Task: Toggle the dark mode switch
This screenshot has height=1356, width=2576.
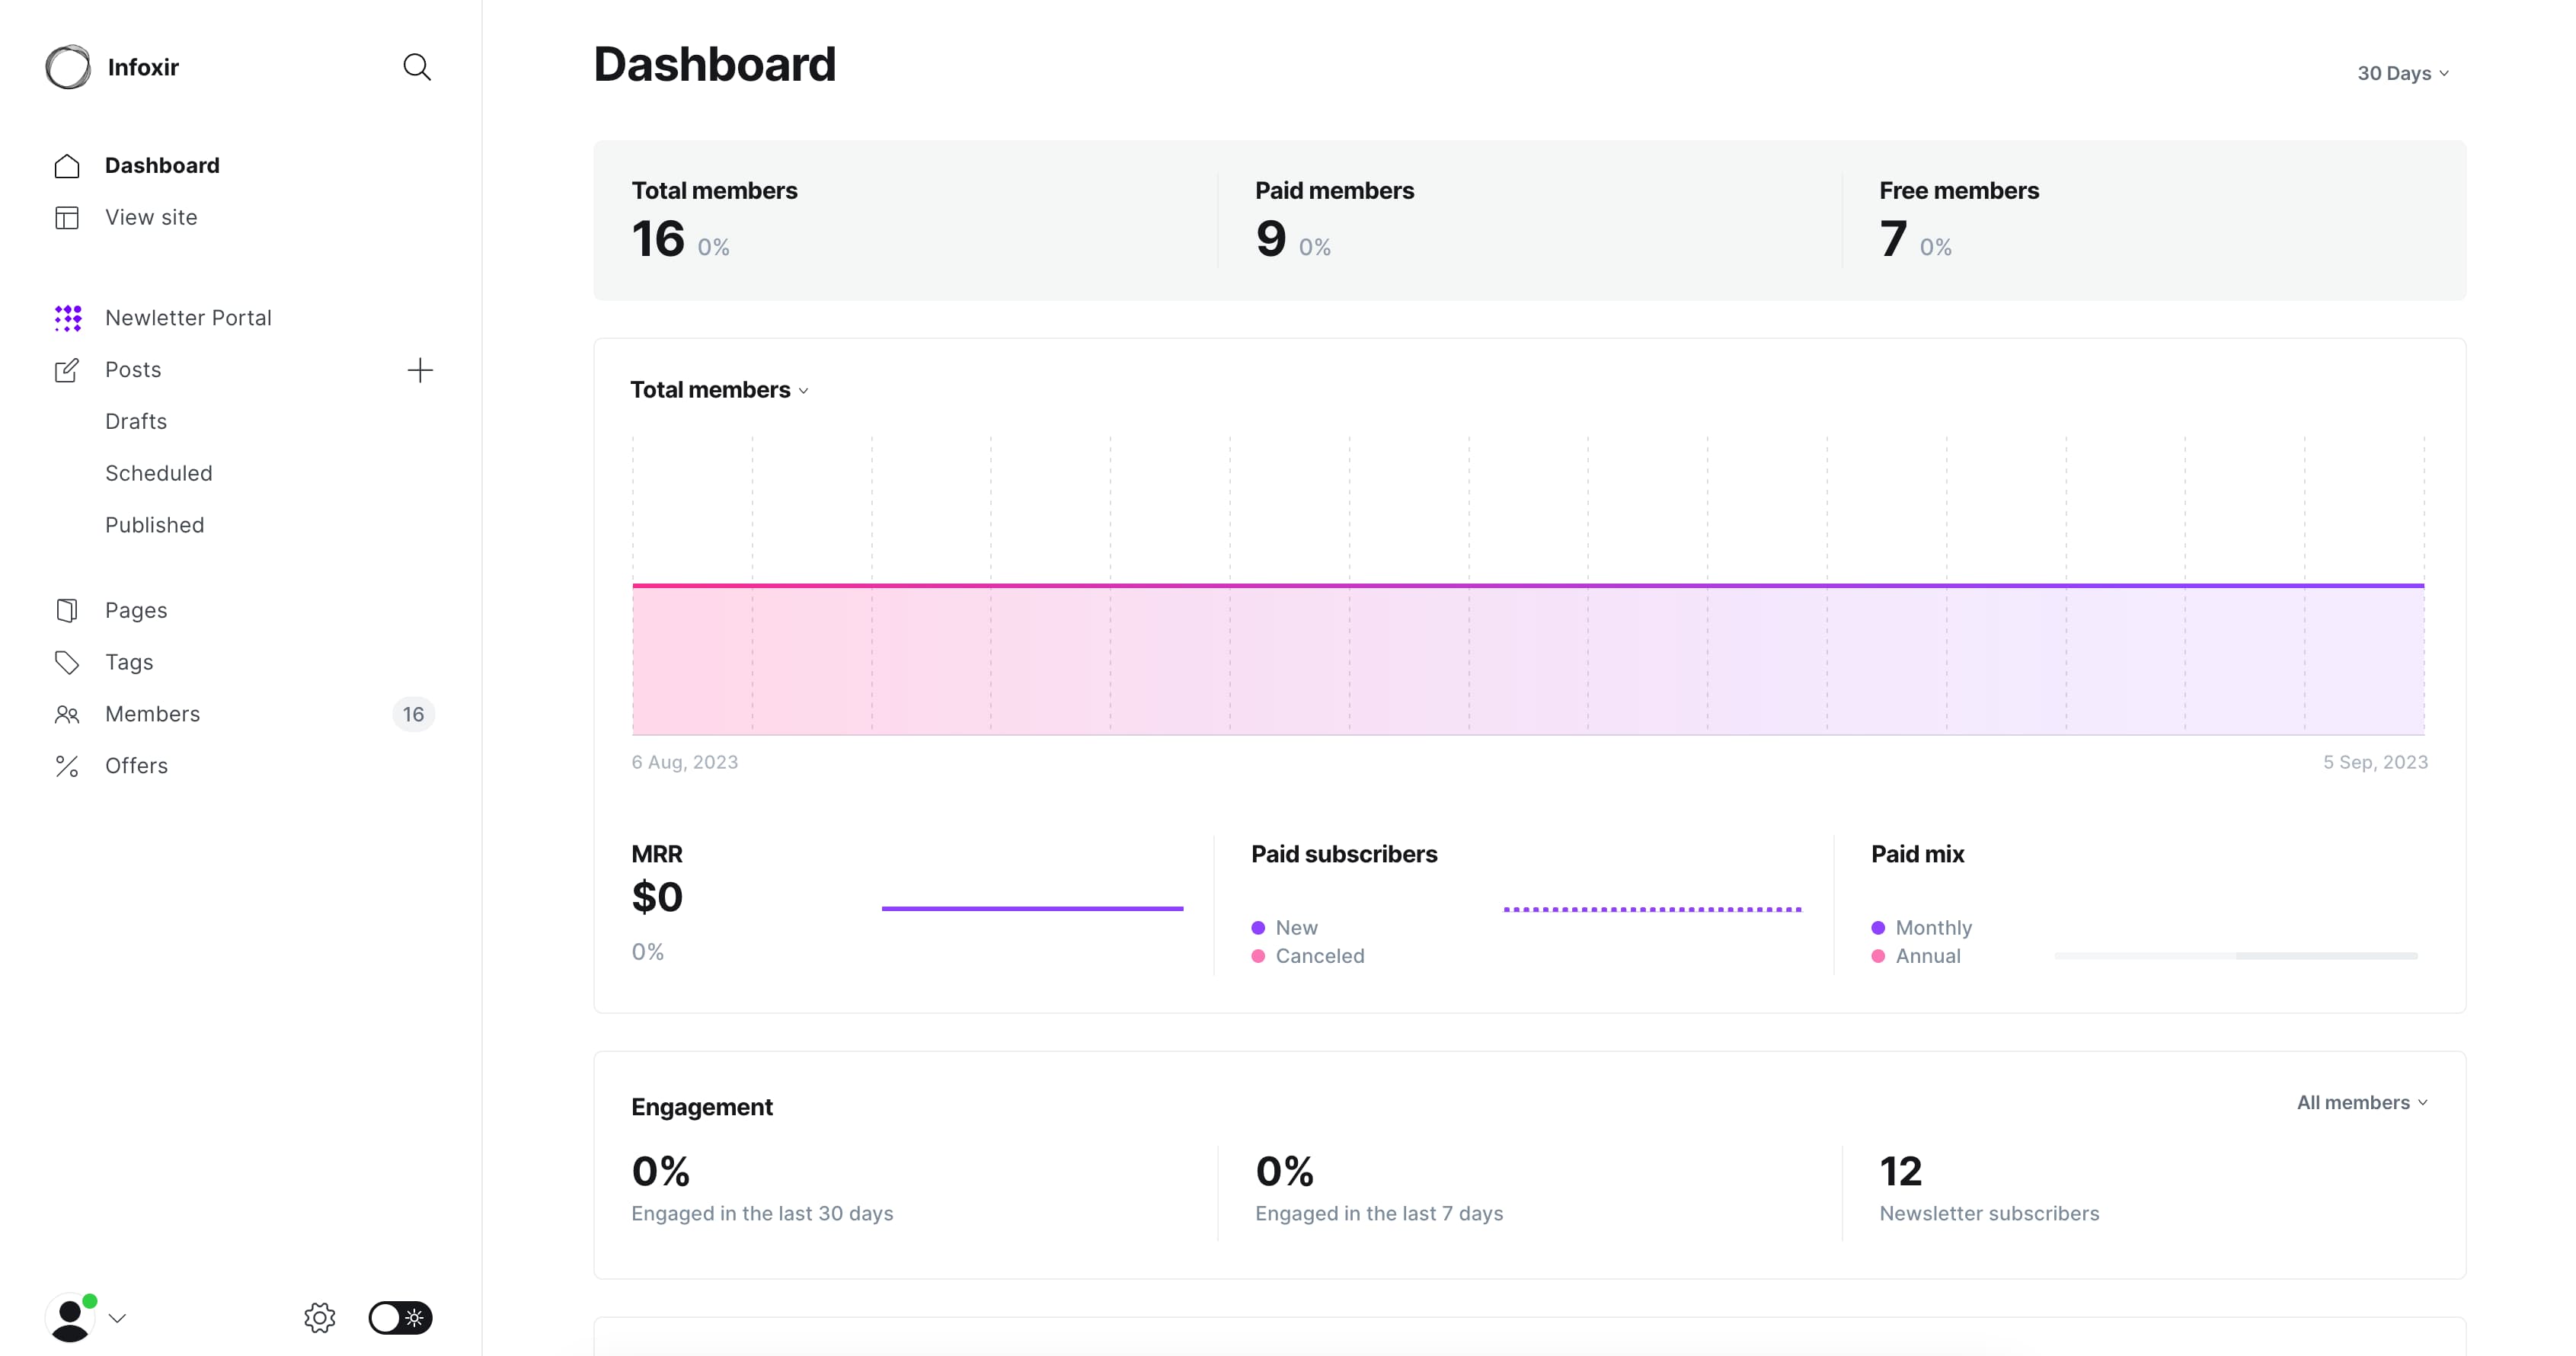Action: click(400, 1317)
